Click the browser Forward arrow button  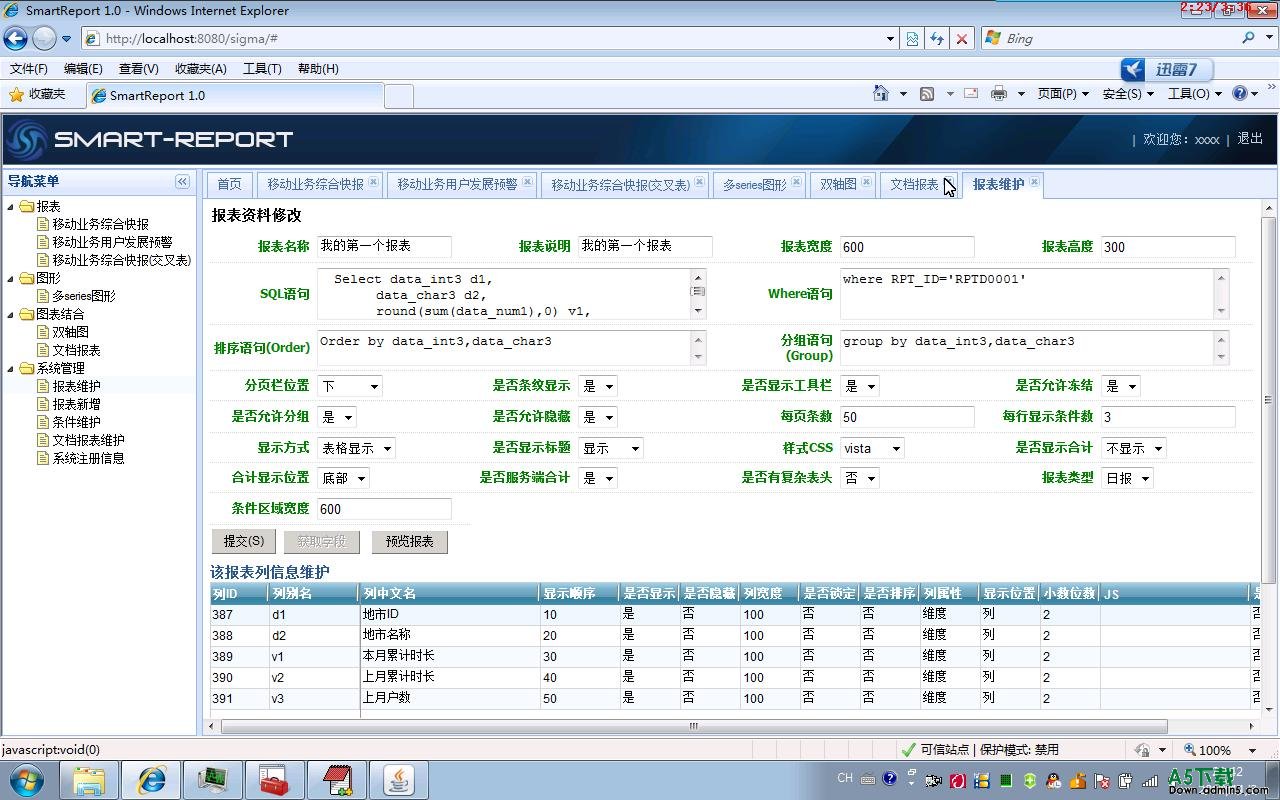click(x=44, y=38)
